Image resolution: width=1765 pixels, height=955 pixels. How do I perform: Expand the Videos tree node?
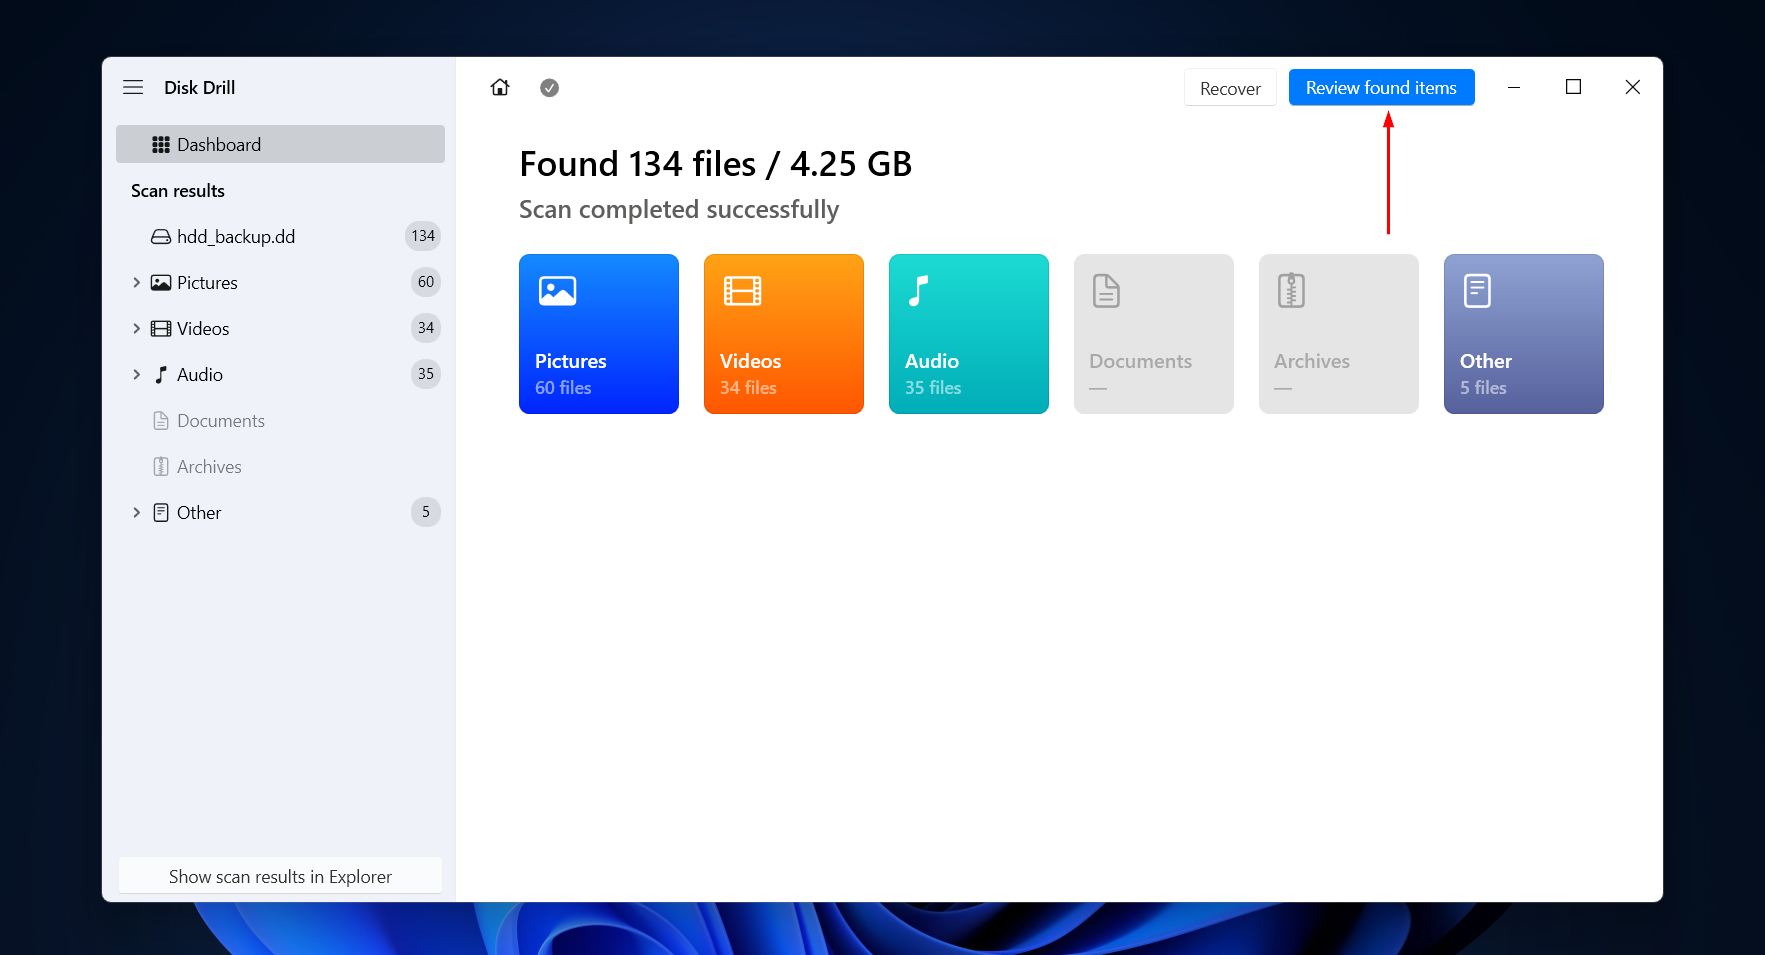[137, 329]
